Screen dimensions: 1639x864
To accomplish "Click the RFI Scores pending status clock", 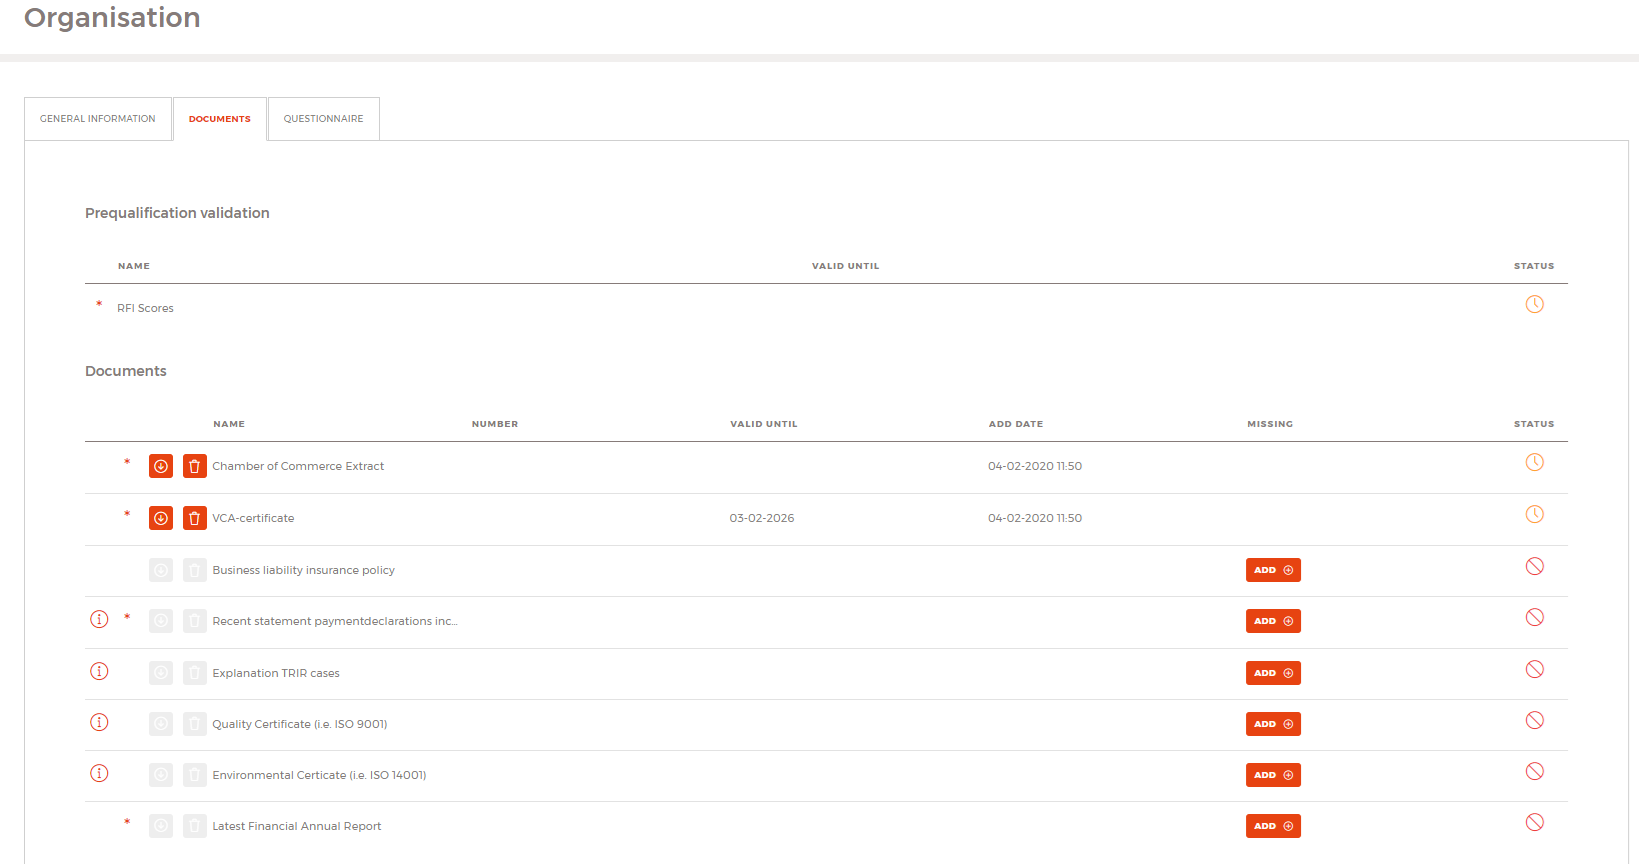I will pos(1534,304).
